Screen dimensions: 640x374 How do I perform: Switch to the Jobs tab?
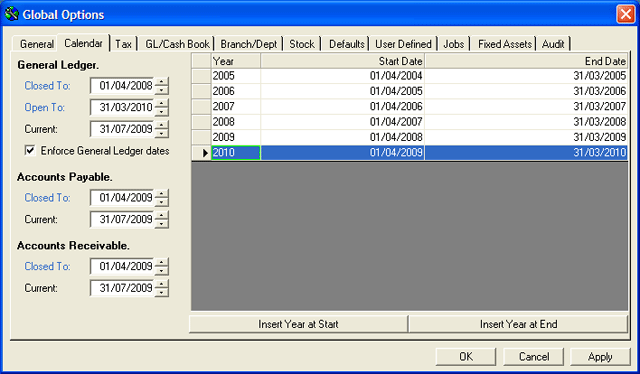coord(453,44)
